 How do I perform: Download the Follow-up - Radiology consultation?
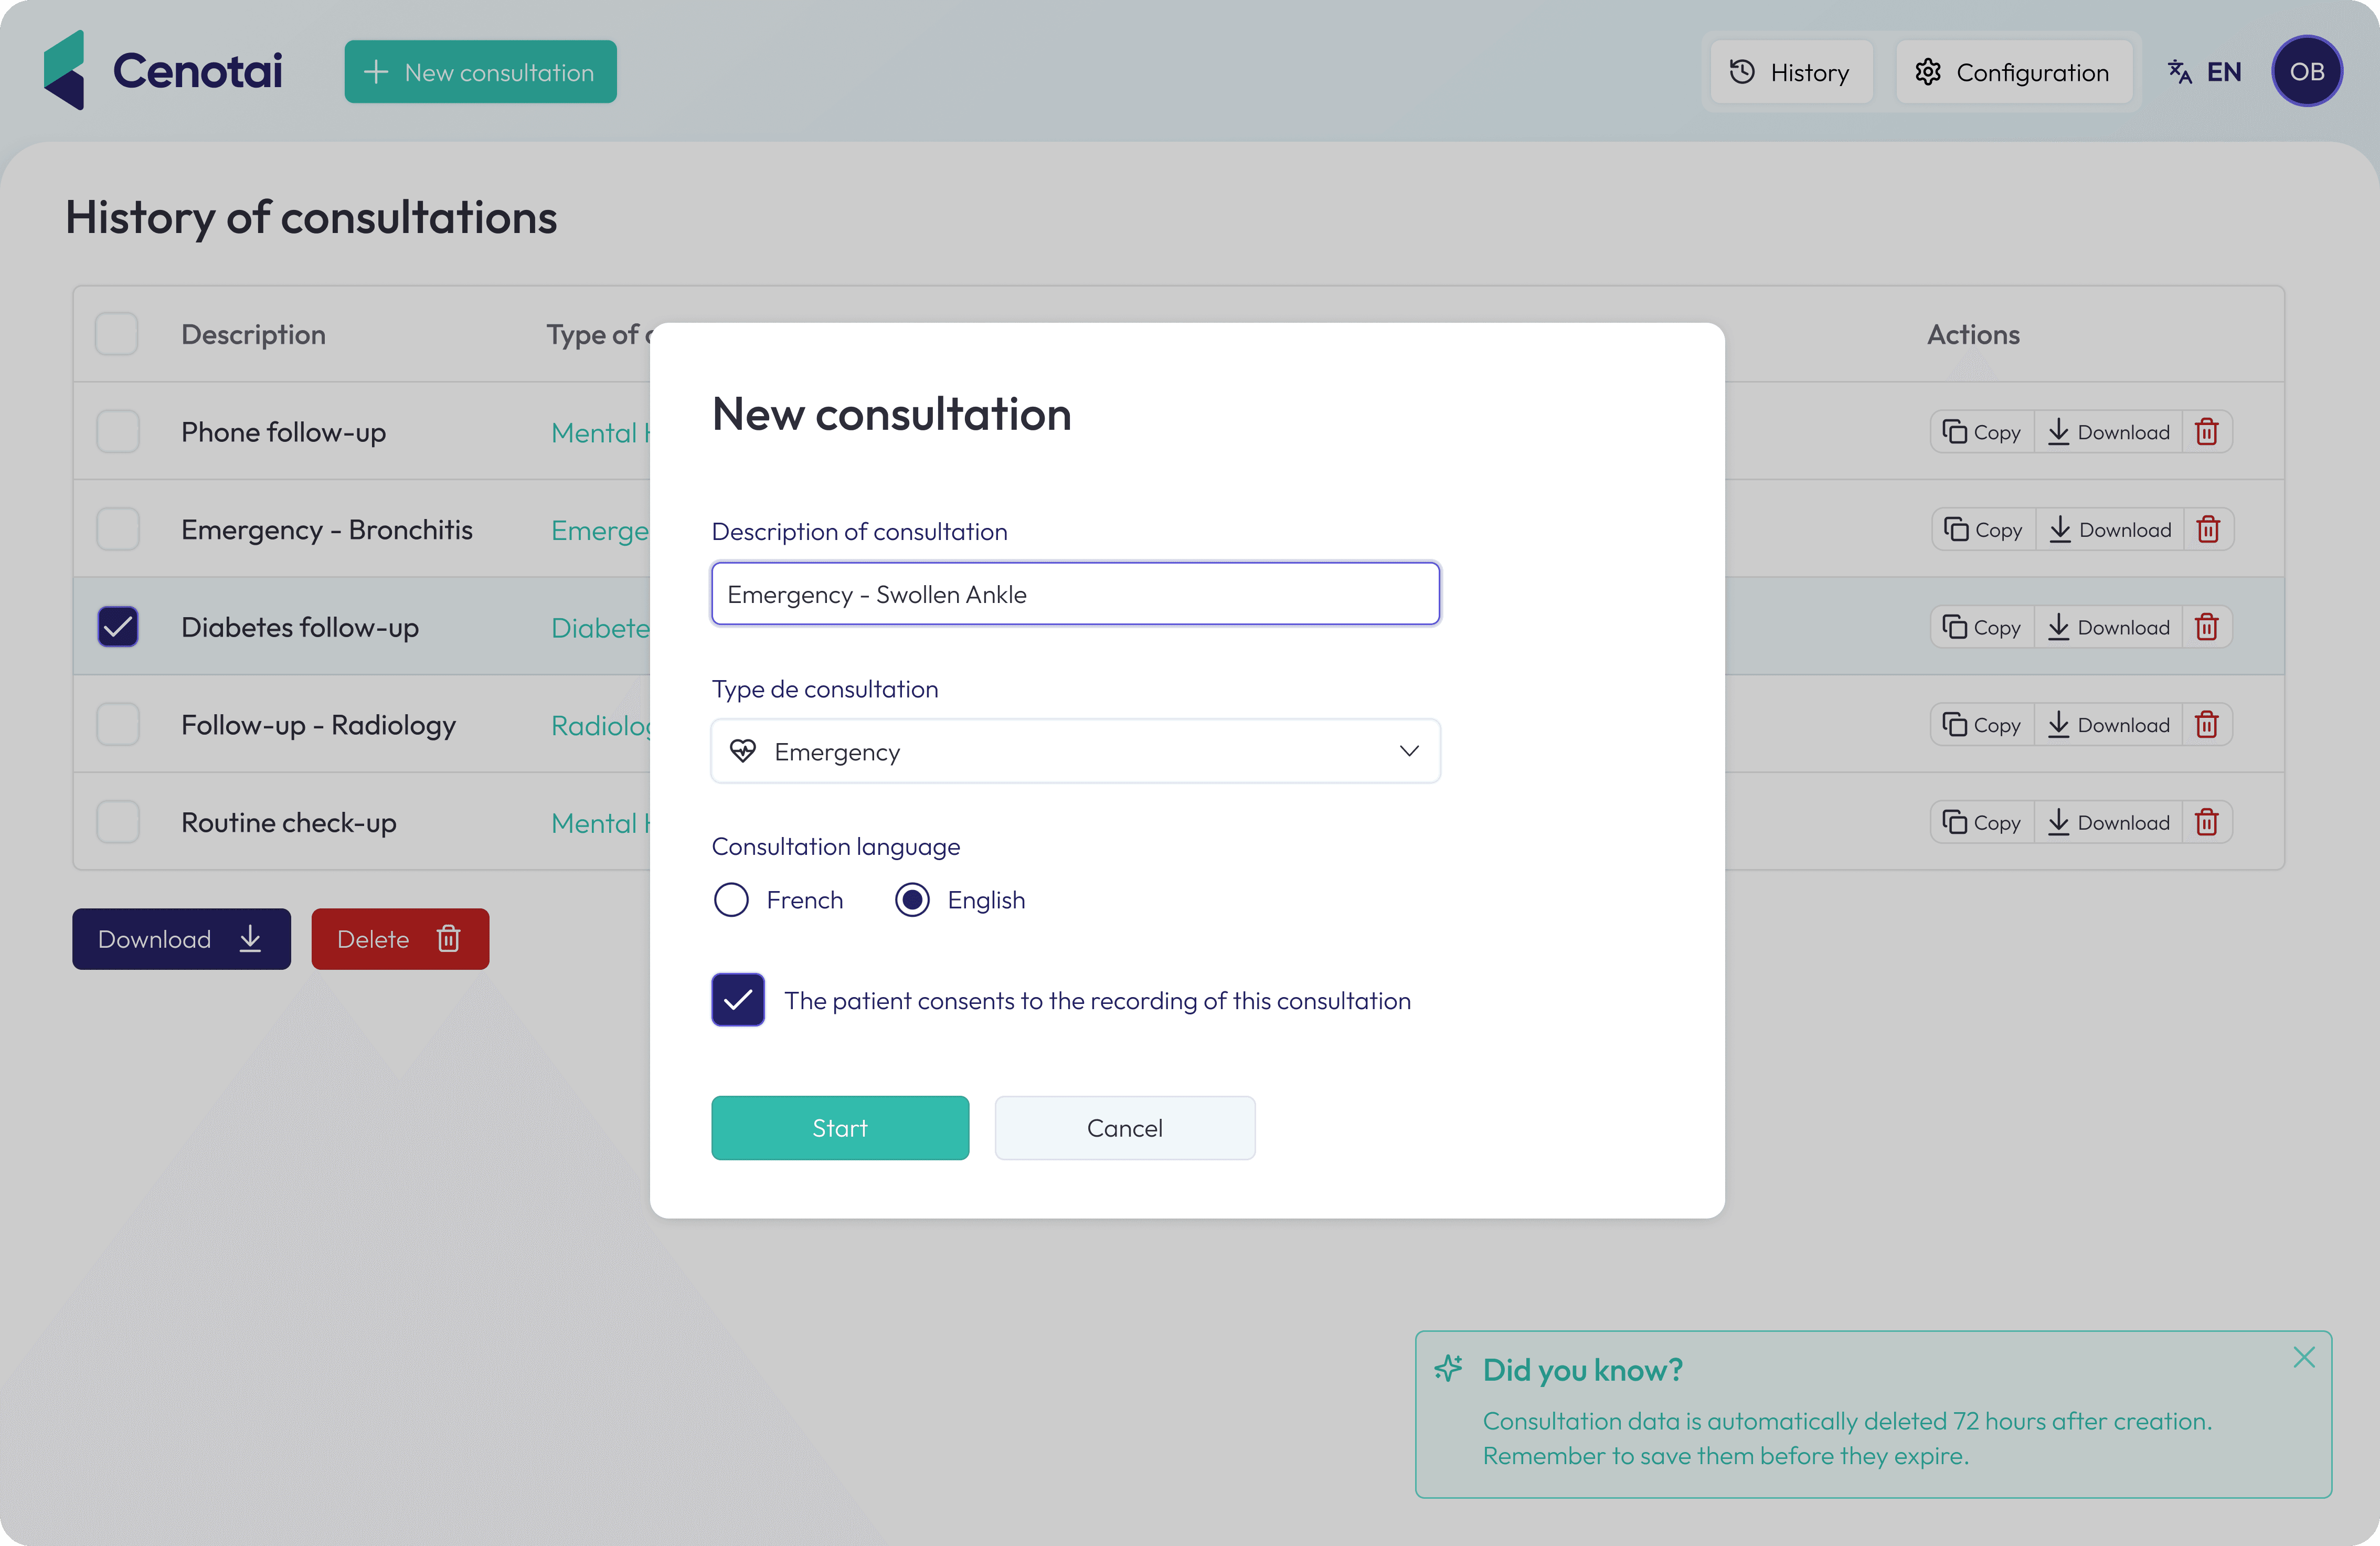pyautogui.click(x=2108, y=725)
